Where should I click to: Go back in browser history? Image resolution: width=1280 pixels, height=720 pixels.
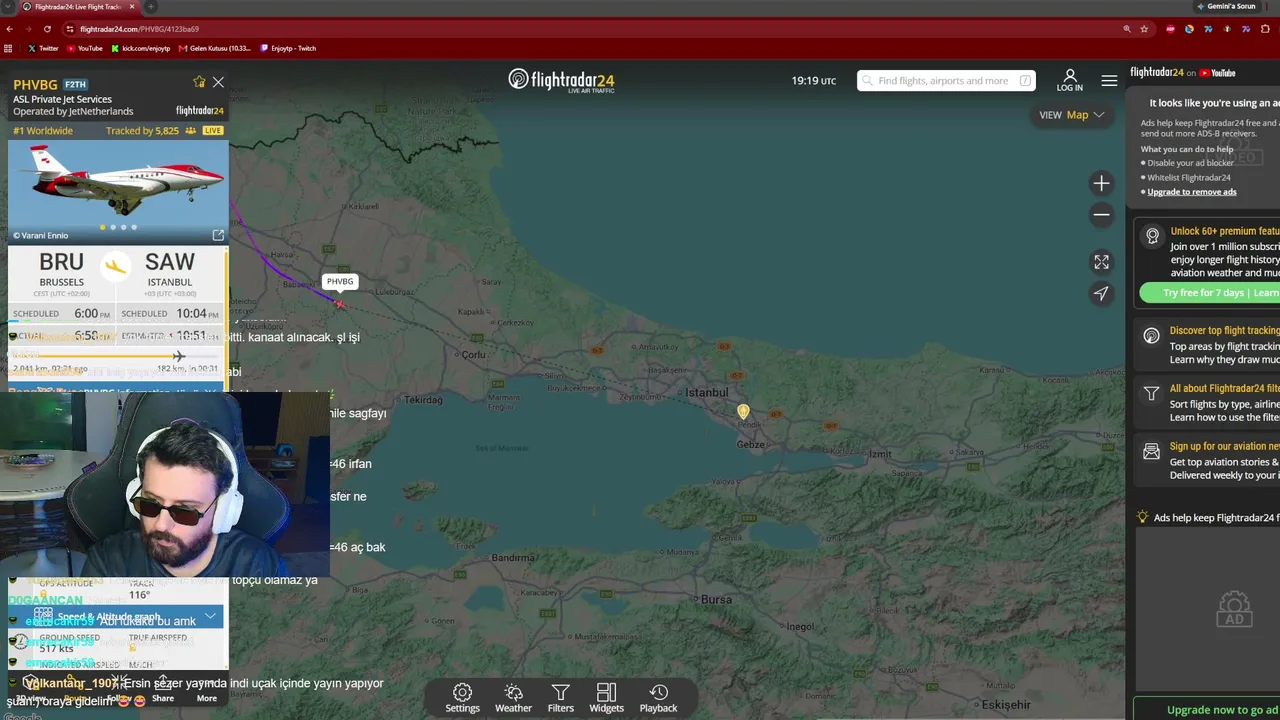click(10, 29)
